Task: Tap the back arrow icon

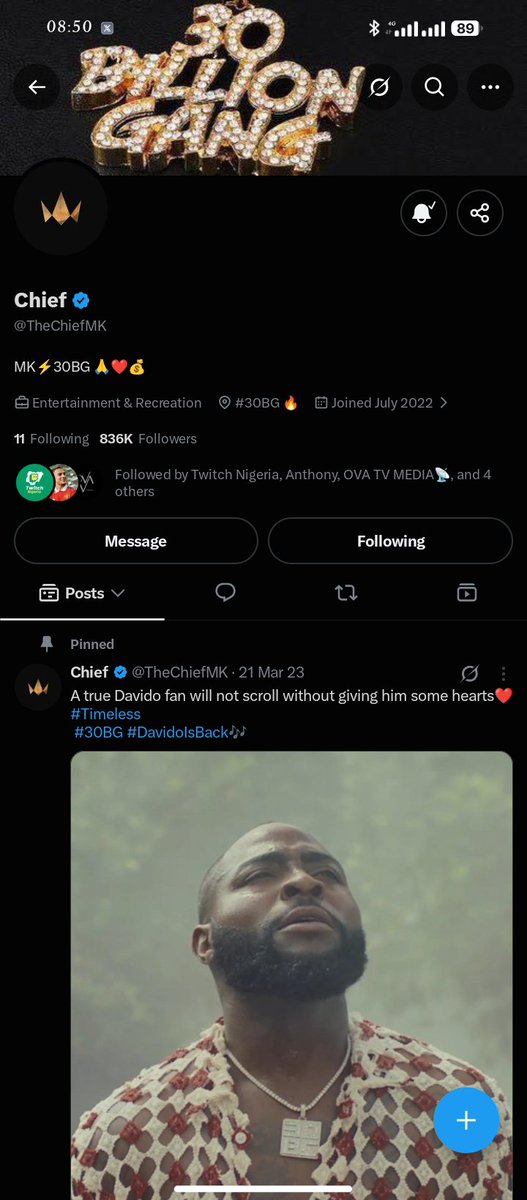Action: pos(37,88)
